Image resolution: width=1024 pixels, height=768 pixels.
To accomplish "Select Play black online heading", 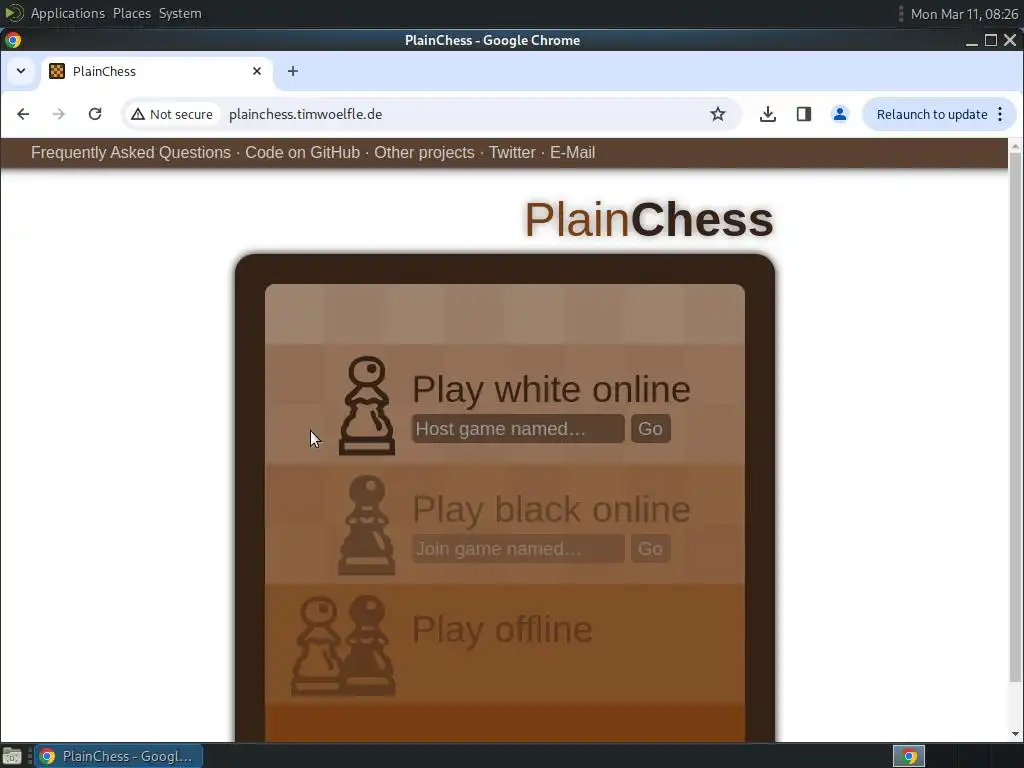I will tap(551, 509).
